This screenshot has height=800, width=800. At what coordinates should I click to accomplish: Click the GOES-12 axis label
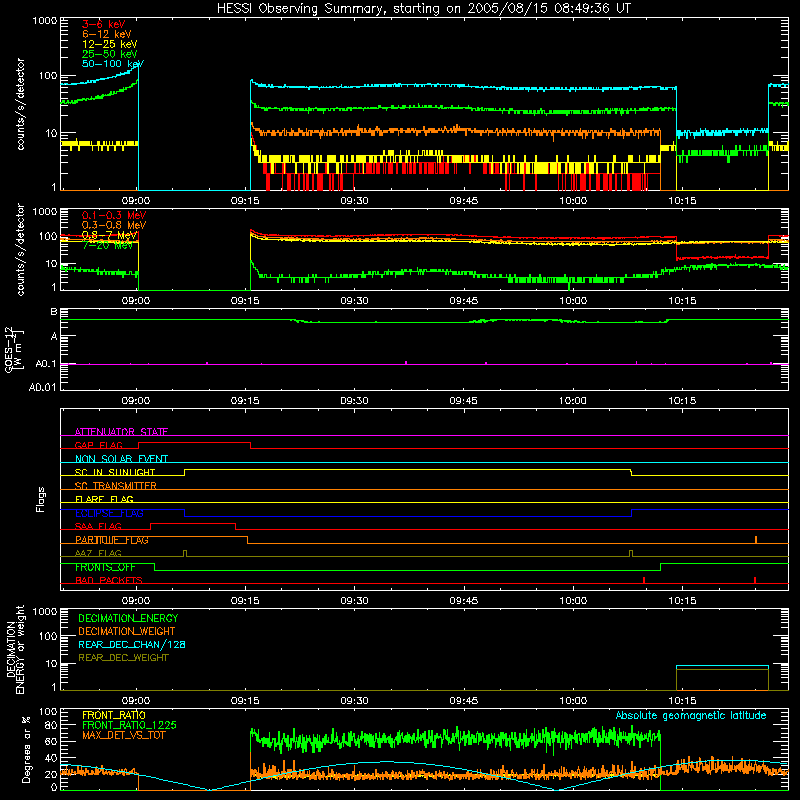point(13,350)
